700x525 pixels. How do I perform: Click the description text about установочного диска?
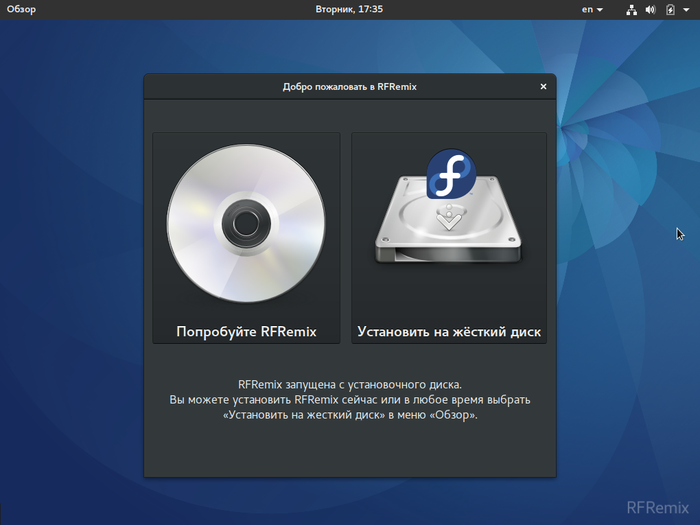pyautogui.click(x=349, y=399)
